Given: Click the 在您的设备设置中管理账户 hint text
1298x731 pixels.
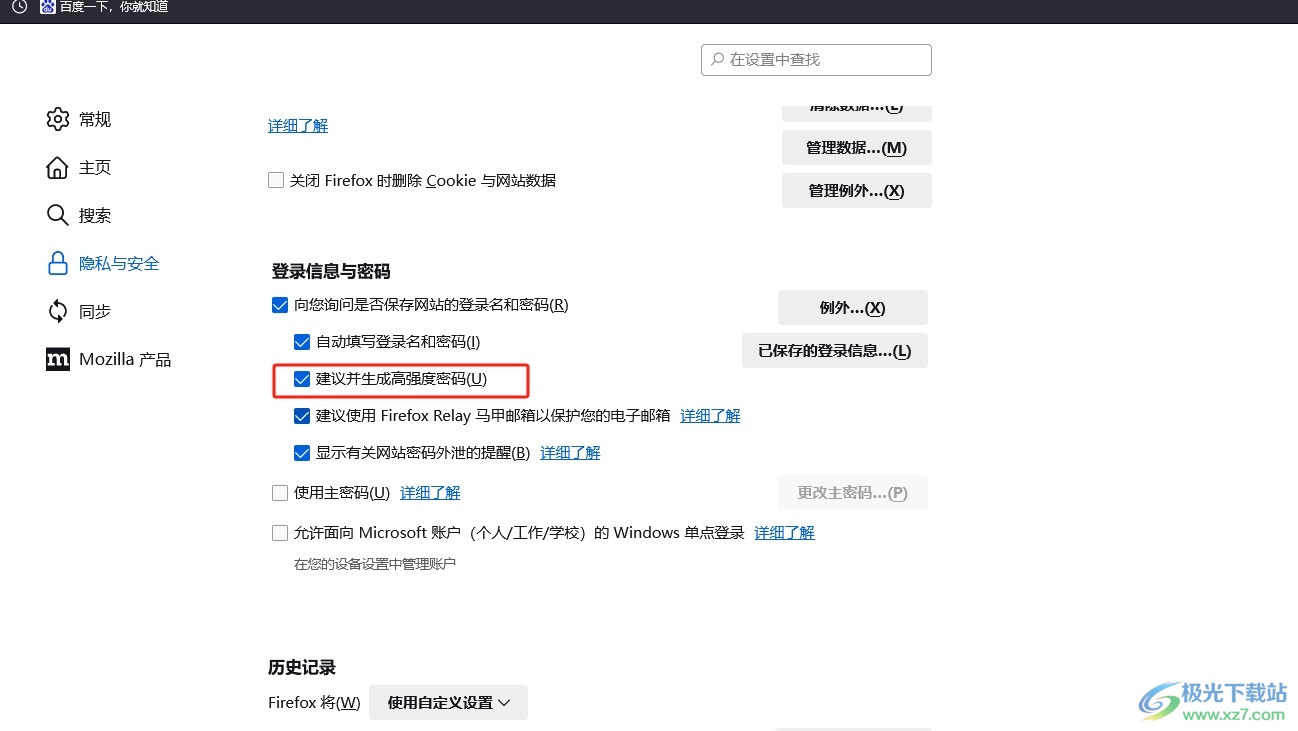Looking at the screenshot, I should 375,563.
